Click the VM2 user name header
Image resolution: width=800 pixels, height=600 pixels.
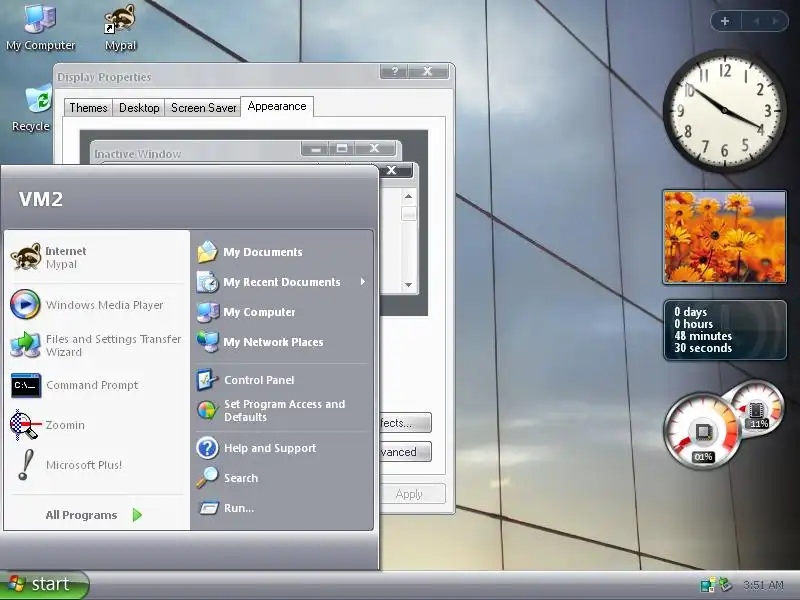[x=41, y=199]
